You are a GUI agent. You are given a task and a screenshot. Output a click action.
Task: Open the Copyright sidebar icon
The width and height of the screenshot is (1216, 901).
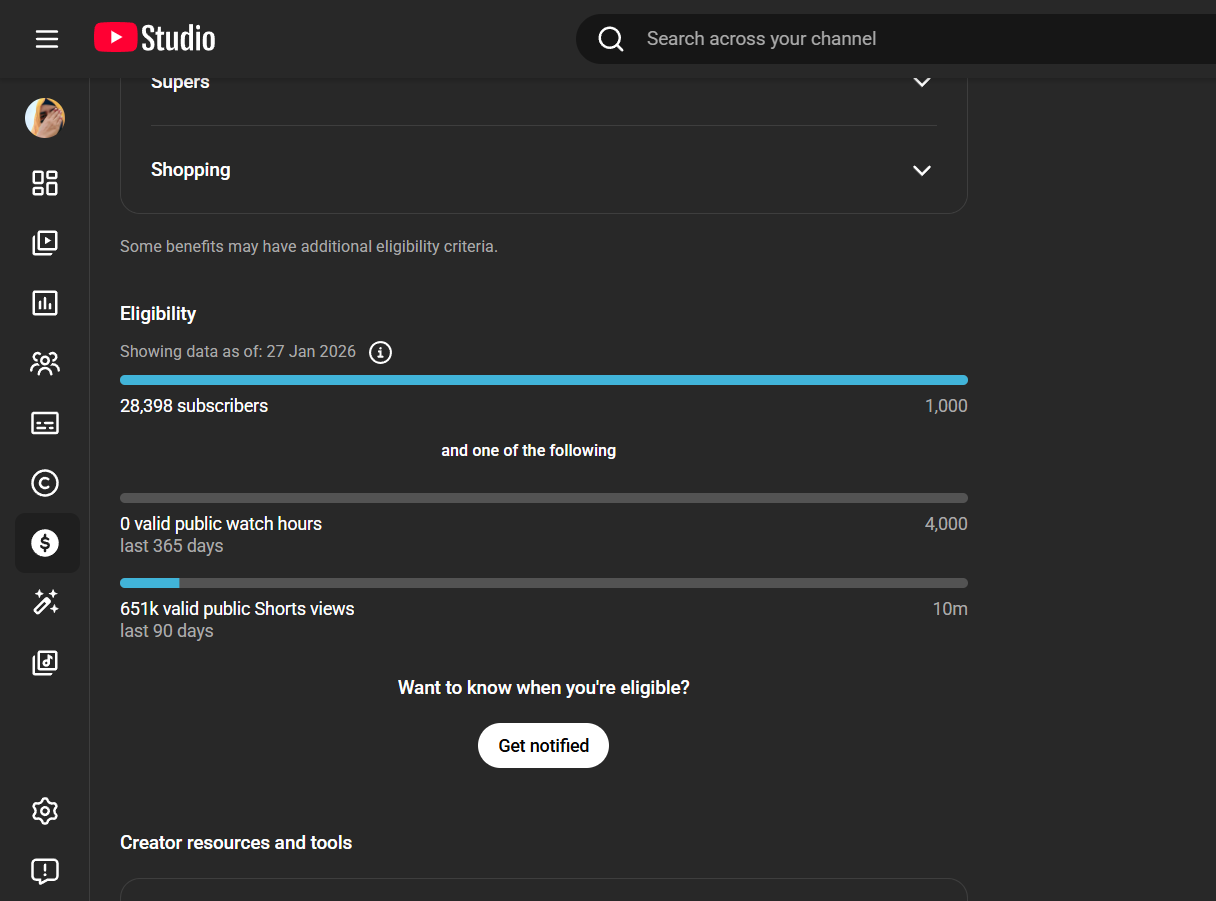(45, 483)
